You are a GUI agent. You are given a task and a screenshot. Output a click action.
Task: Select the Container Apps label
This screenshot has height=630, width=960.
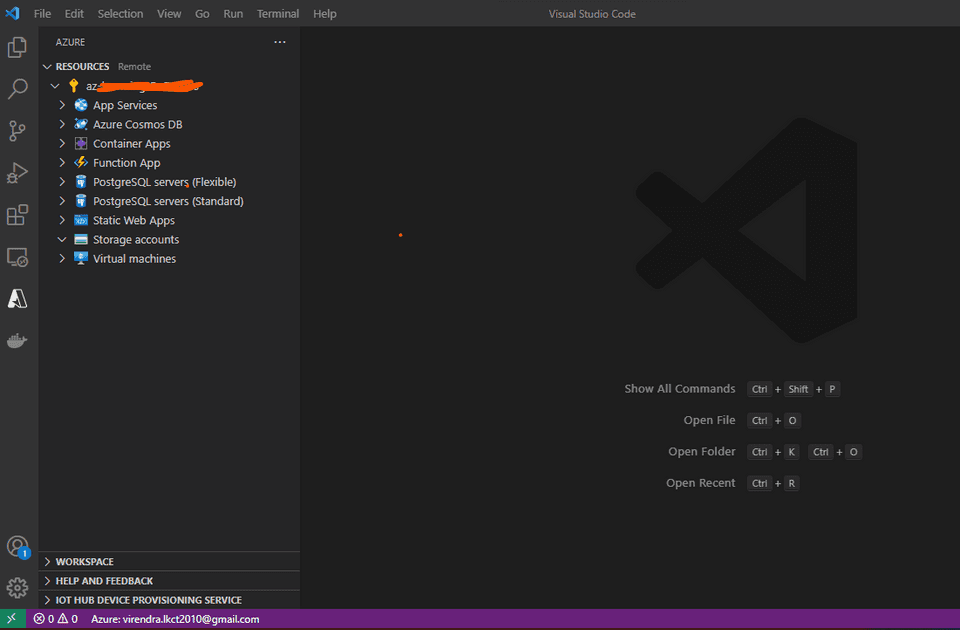click(132, 143)
